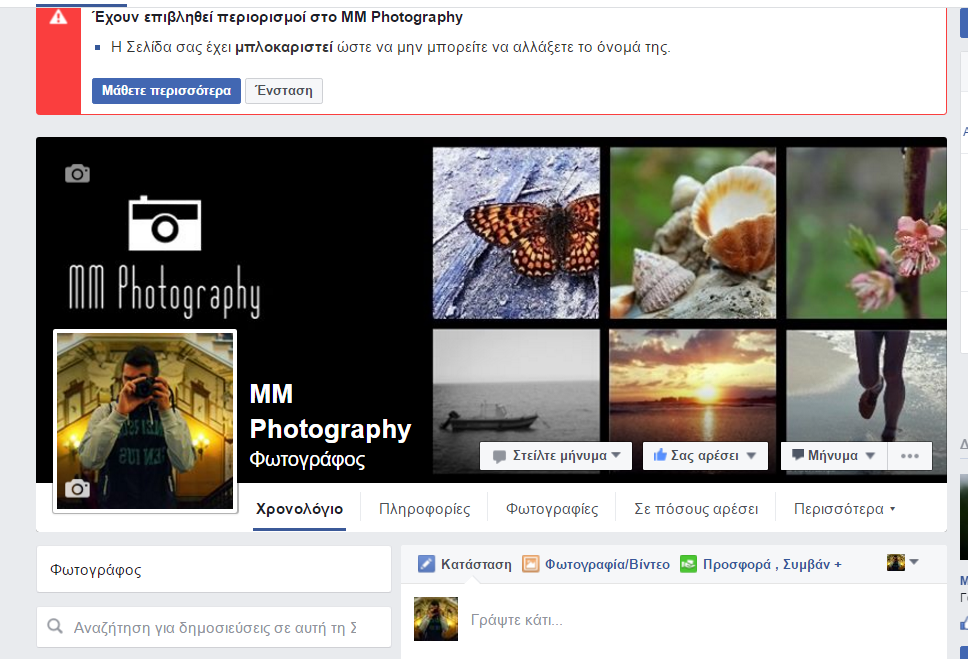Open the post-as identity selector arrow
The width and height of the screenshot is (968, 659).
914,562
